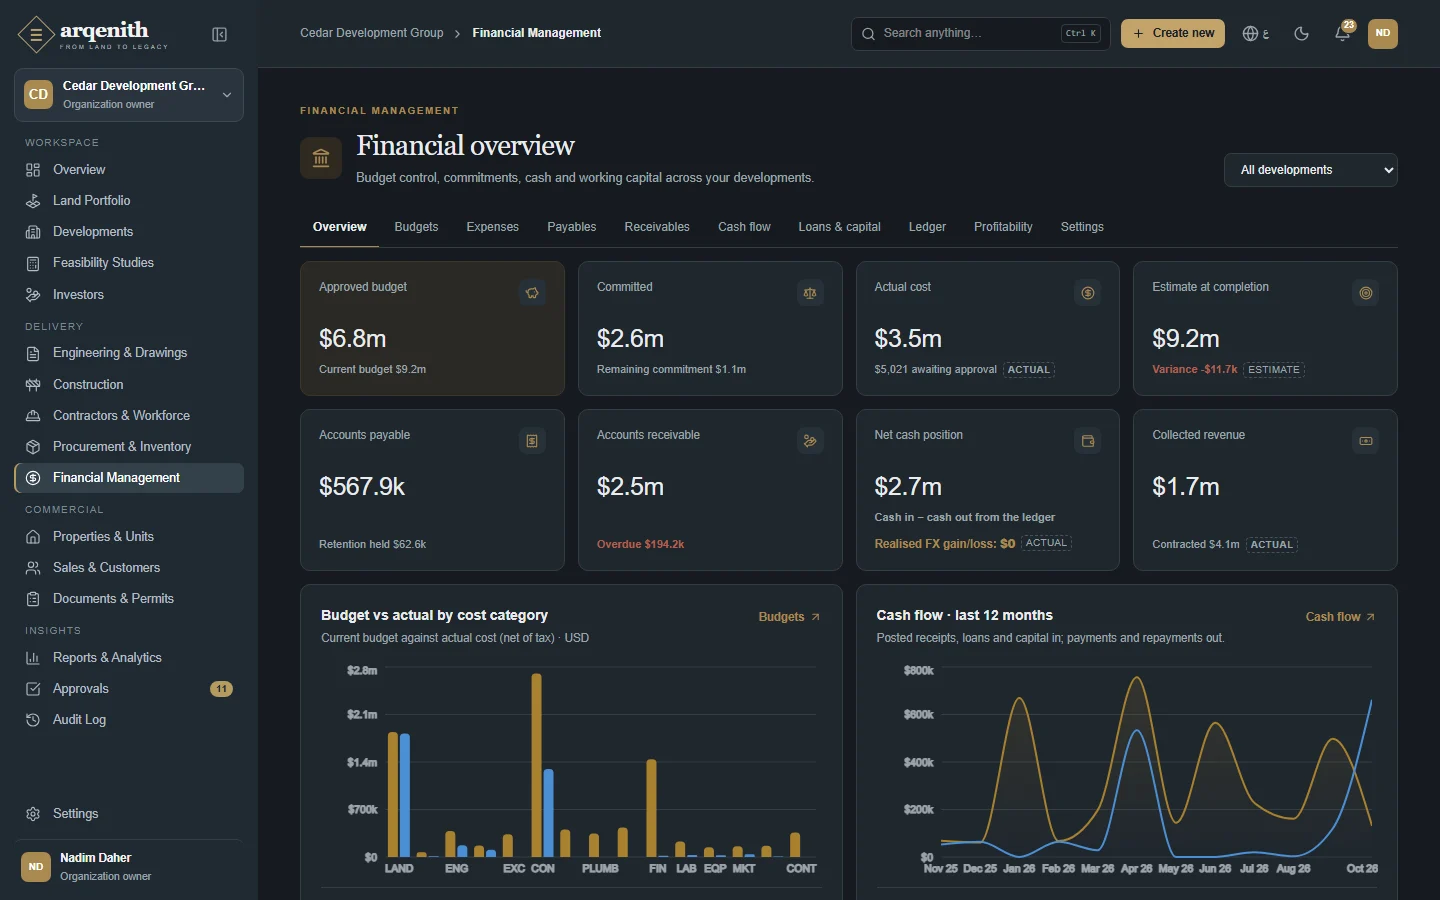Open the All developments dropdown
This screenshot has height=900, width=1440.
[1311, 170]
